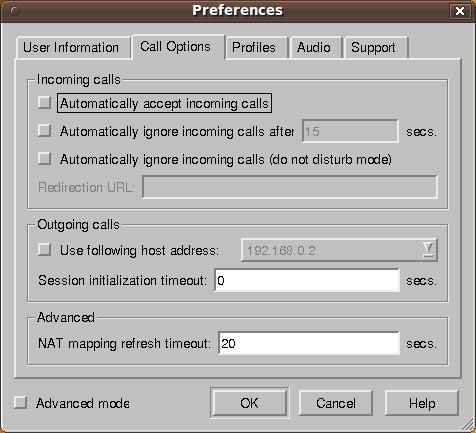Open the host address dropdown arrow
The image size is (476, 433).
click(428, 249)
